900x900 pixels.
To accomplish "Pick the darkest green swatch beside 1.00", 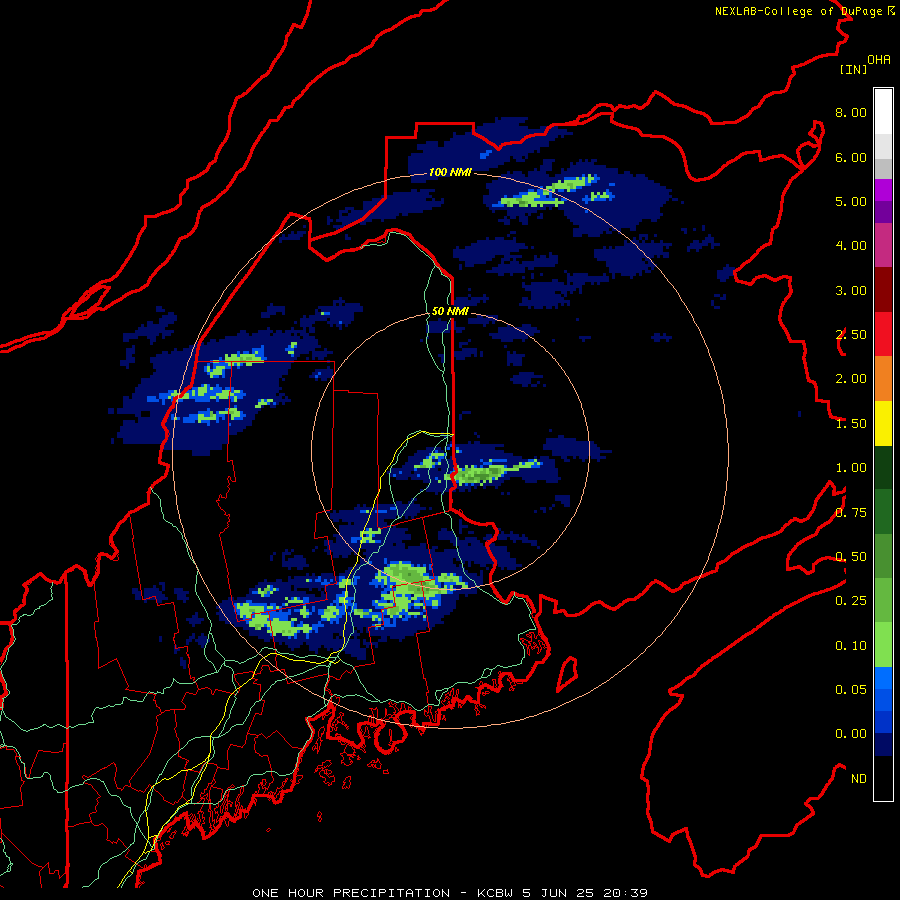I will [x=883, y=467].
